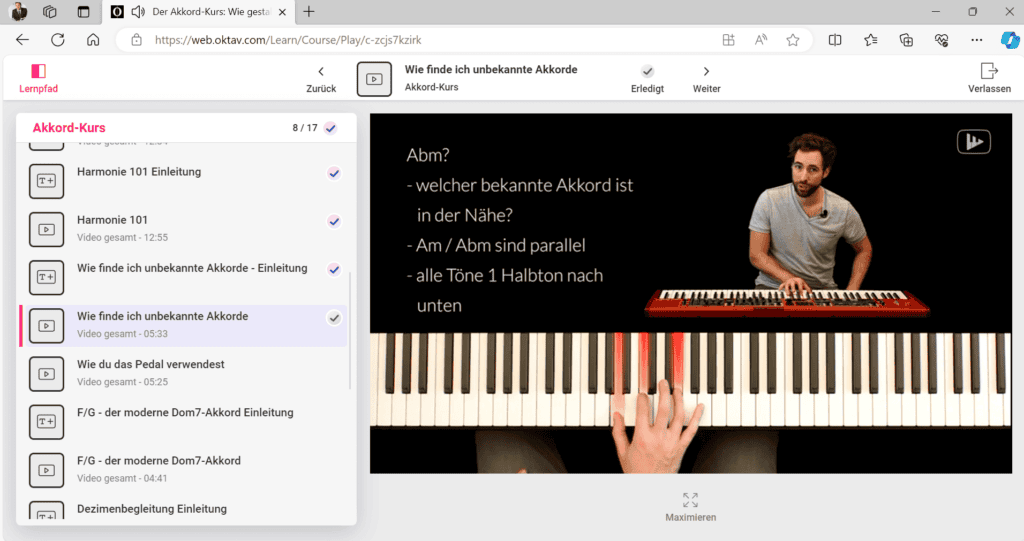Click the video icon beside Harmonie 101

[47, 228]
